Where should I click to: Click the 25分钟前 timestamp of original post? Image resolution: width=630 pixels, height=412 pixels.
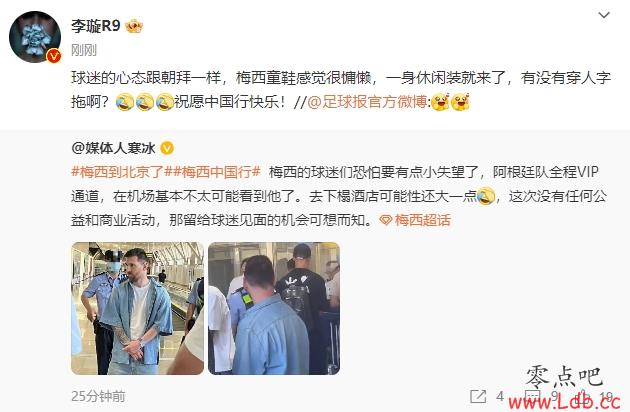98,396
